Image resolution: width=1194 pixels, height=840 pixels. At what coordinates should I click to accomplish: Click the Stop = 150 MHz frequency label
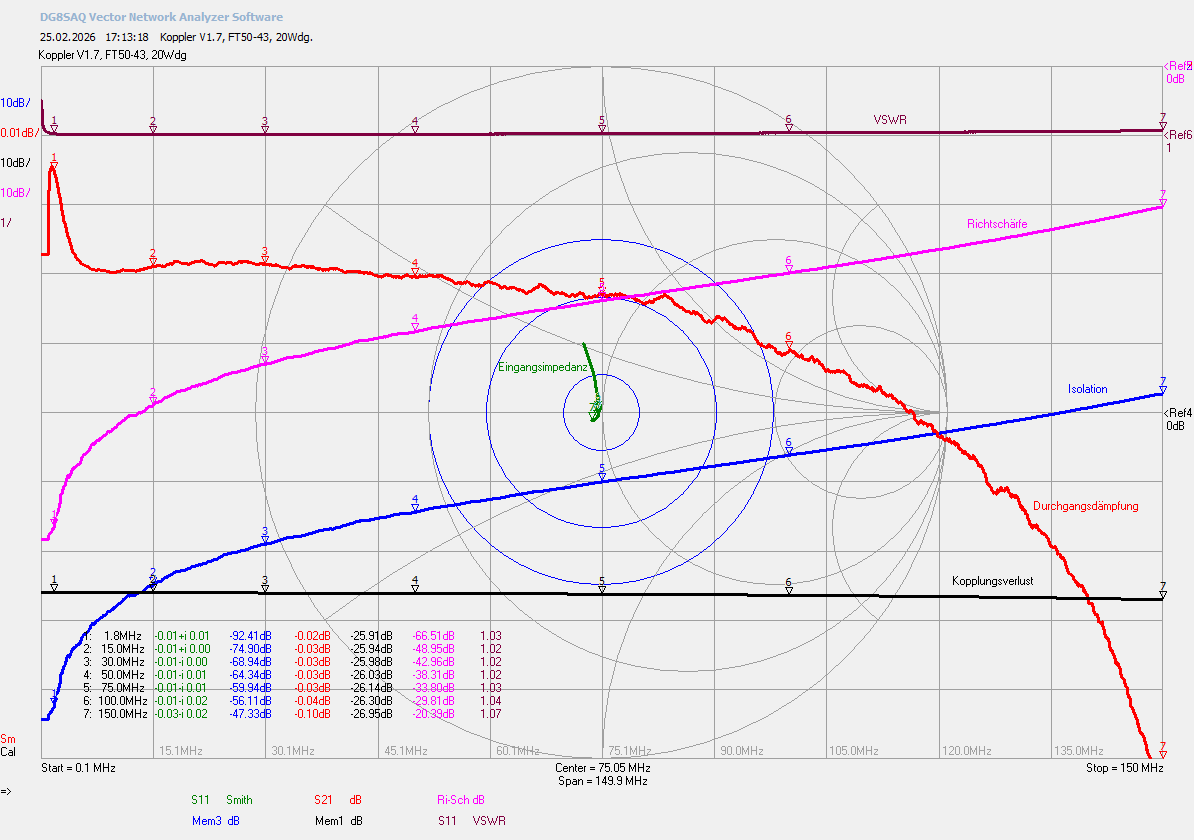click(1125, 768)
